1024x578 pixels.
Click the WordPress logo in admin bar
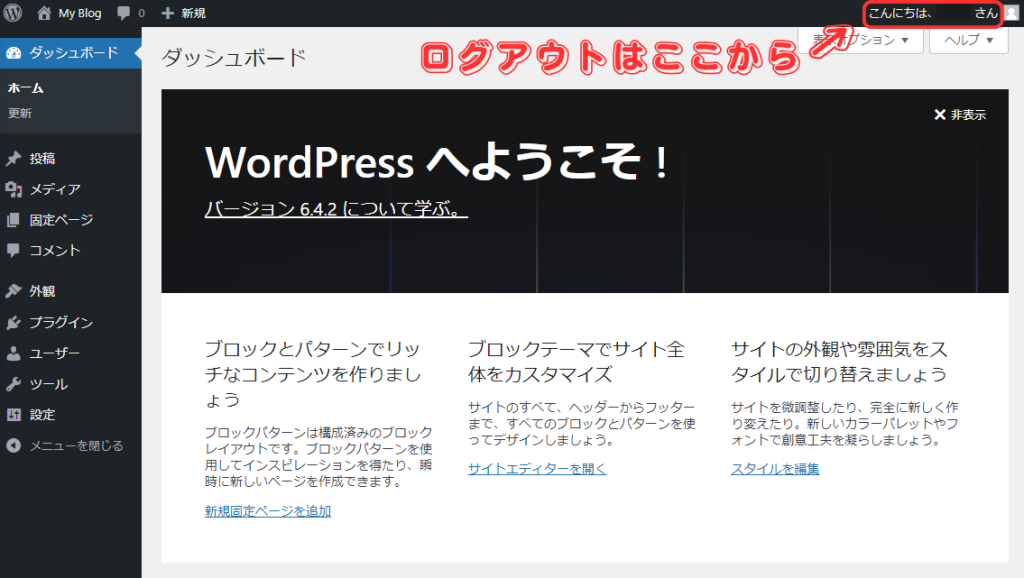click(13, 12)
